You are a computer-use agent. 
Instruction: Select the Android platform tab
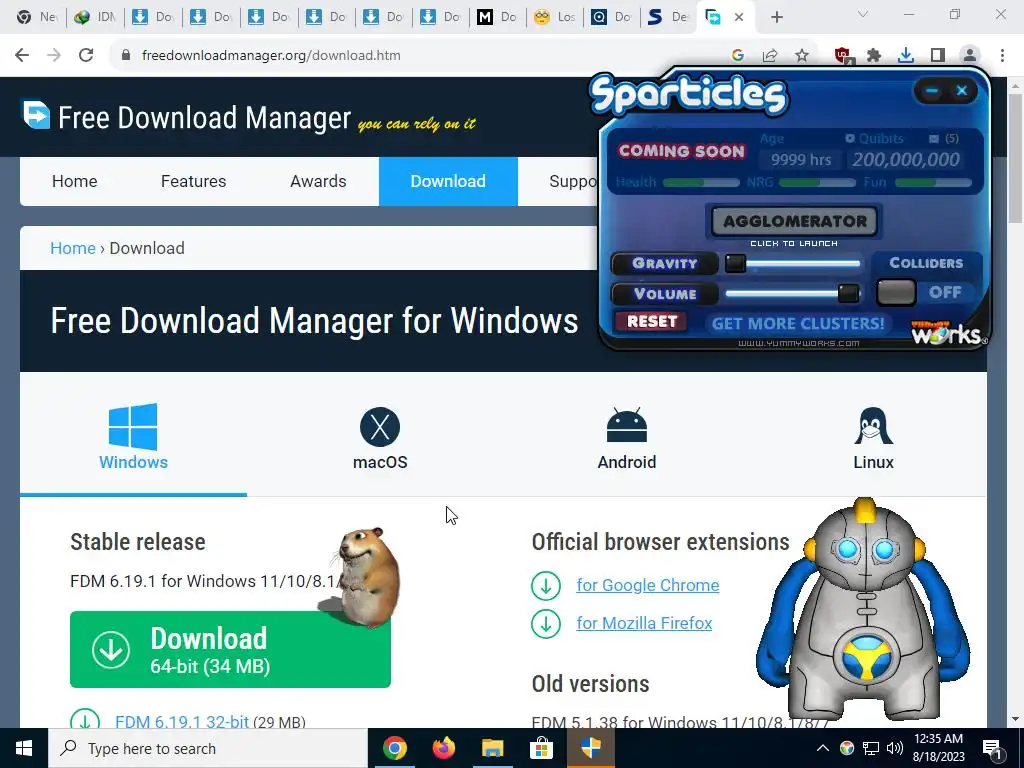tap(627, 438)
